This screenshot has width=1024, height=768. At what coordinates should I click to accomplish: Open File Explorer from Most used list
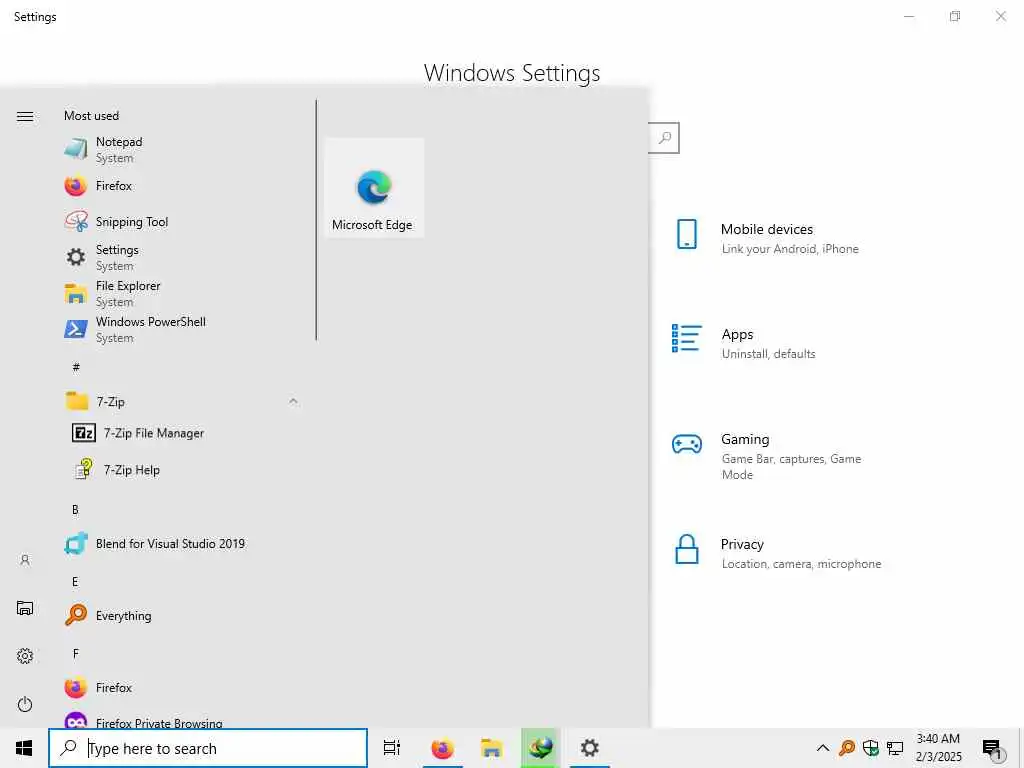183,293
